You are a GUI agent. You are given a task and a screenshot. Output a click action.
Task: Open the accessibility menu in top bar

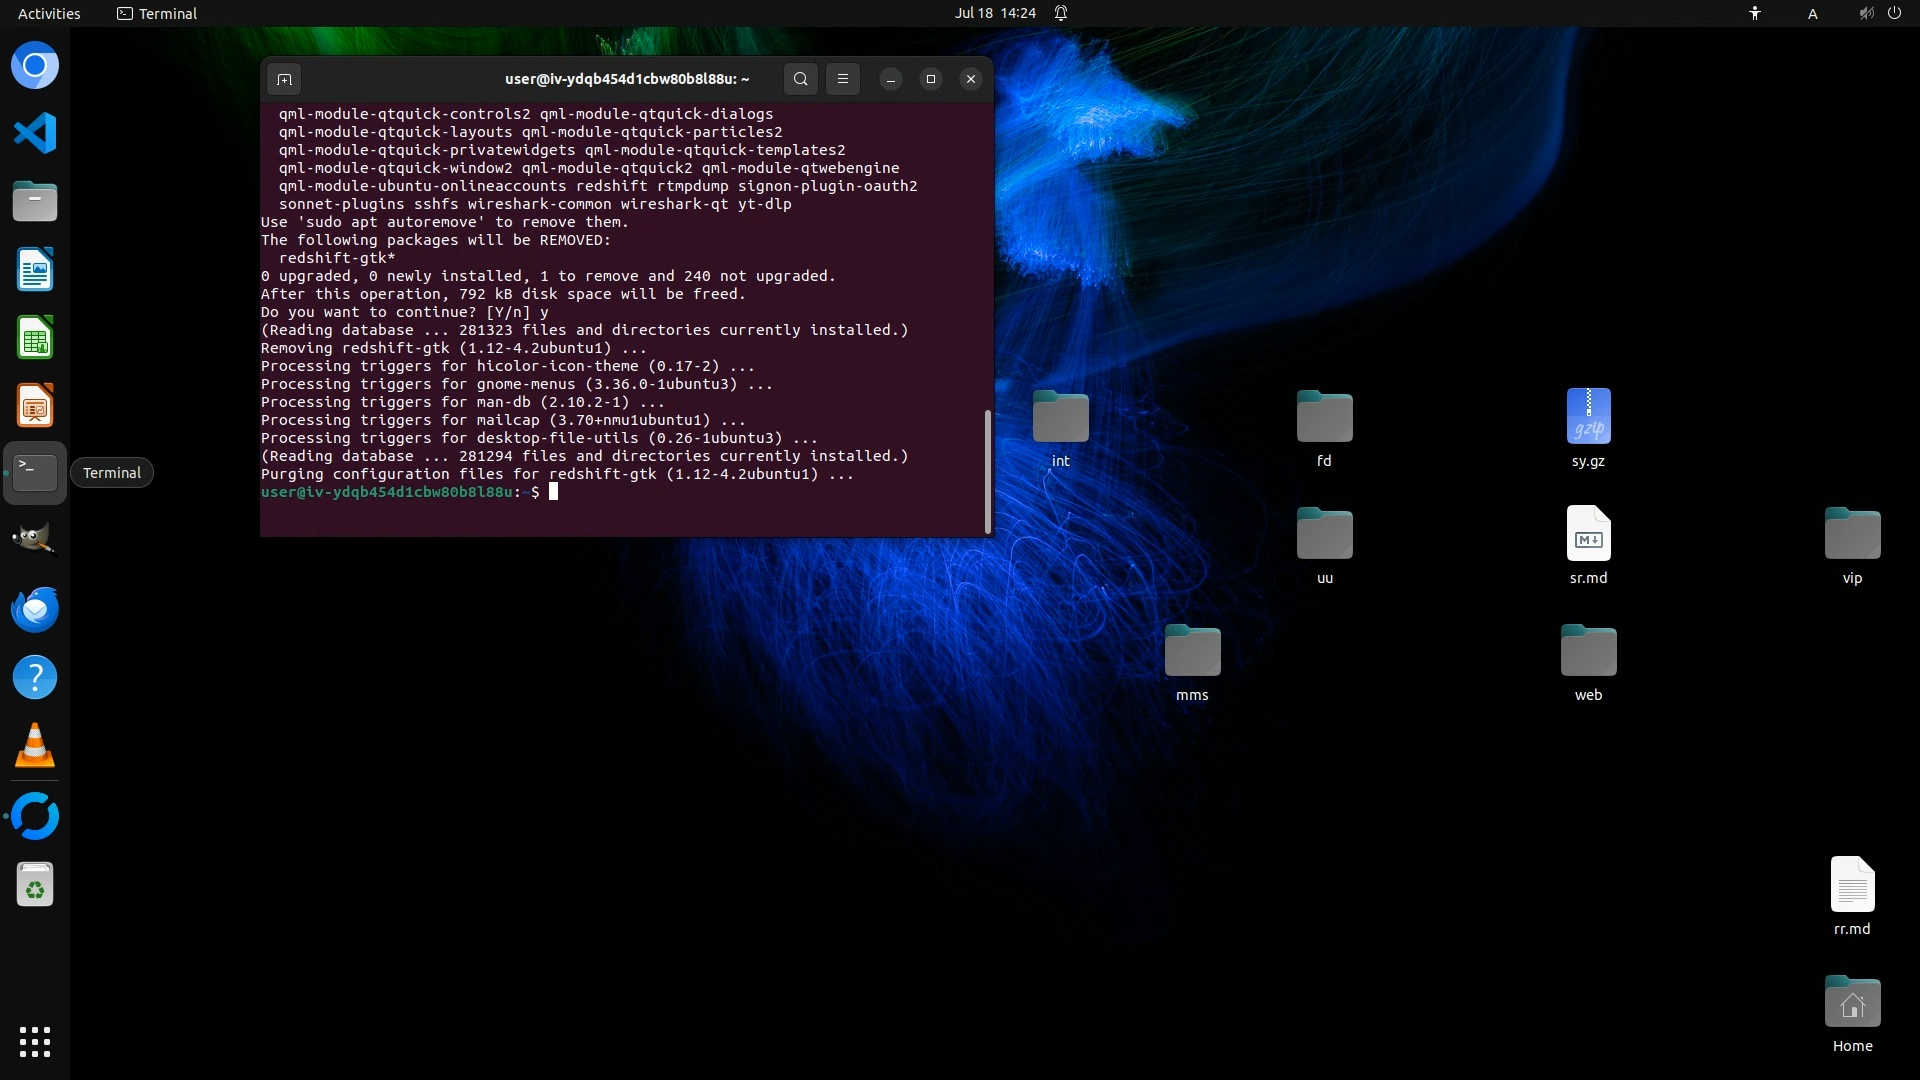[1754, 13]
